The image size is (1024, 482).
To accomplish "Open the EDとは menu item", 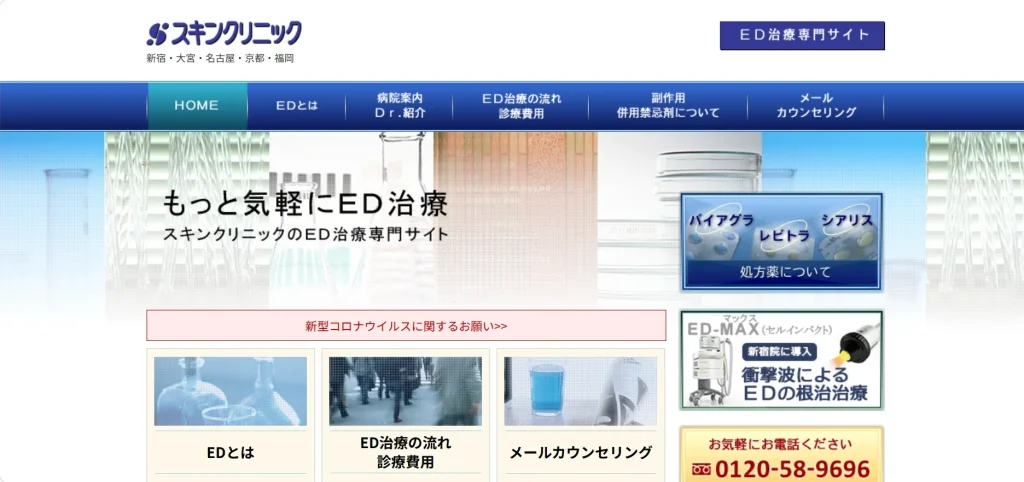I will pos(296,106).
